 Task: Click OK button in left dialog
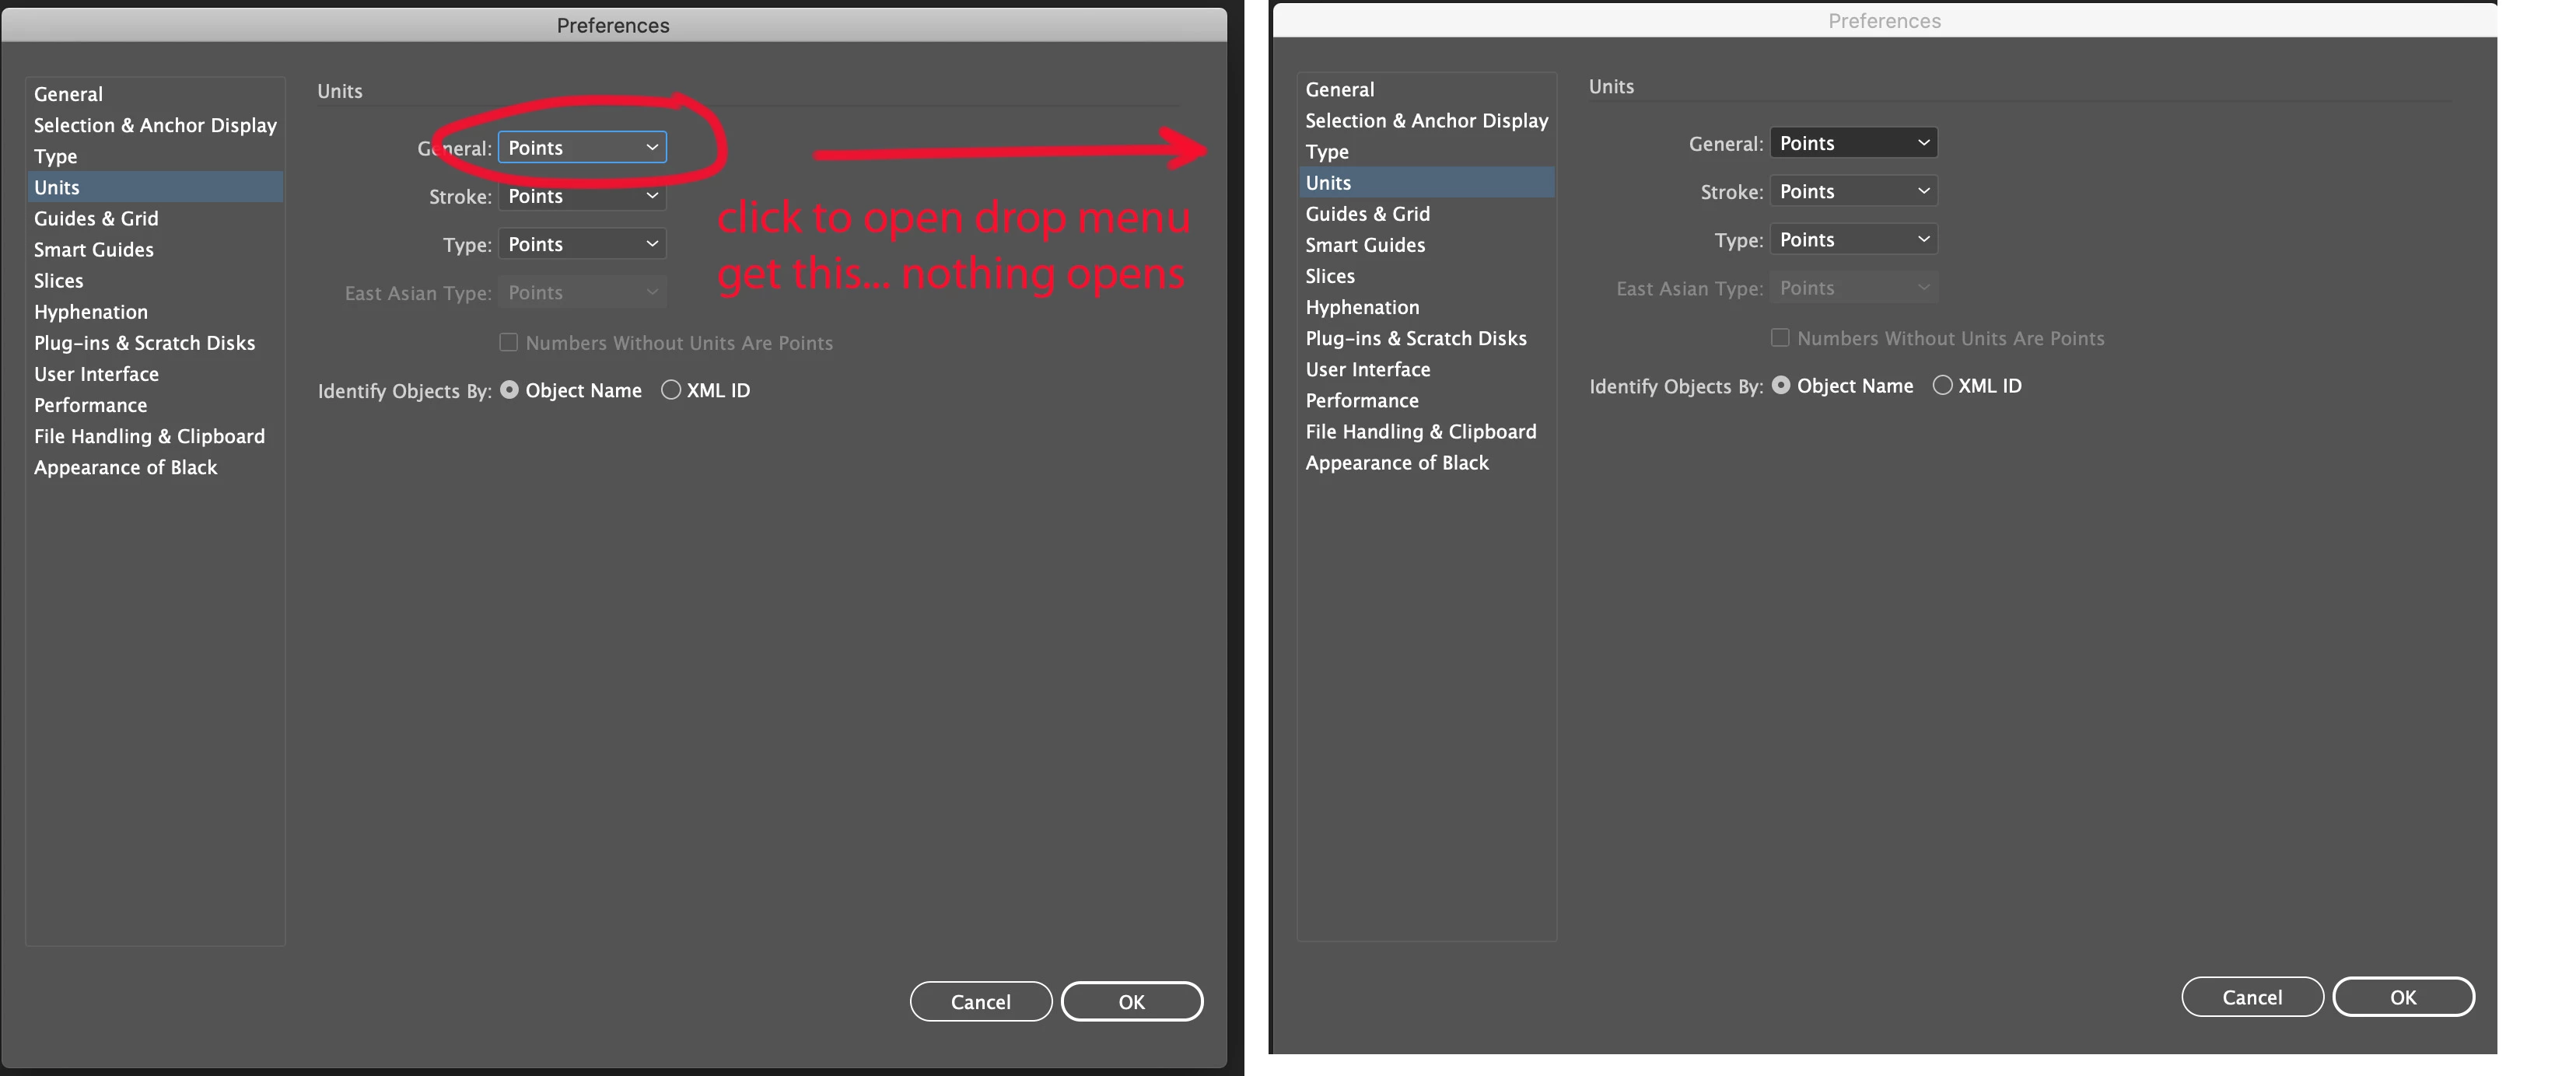[1131, 1001]
